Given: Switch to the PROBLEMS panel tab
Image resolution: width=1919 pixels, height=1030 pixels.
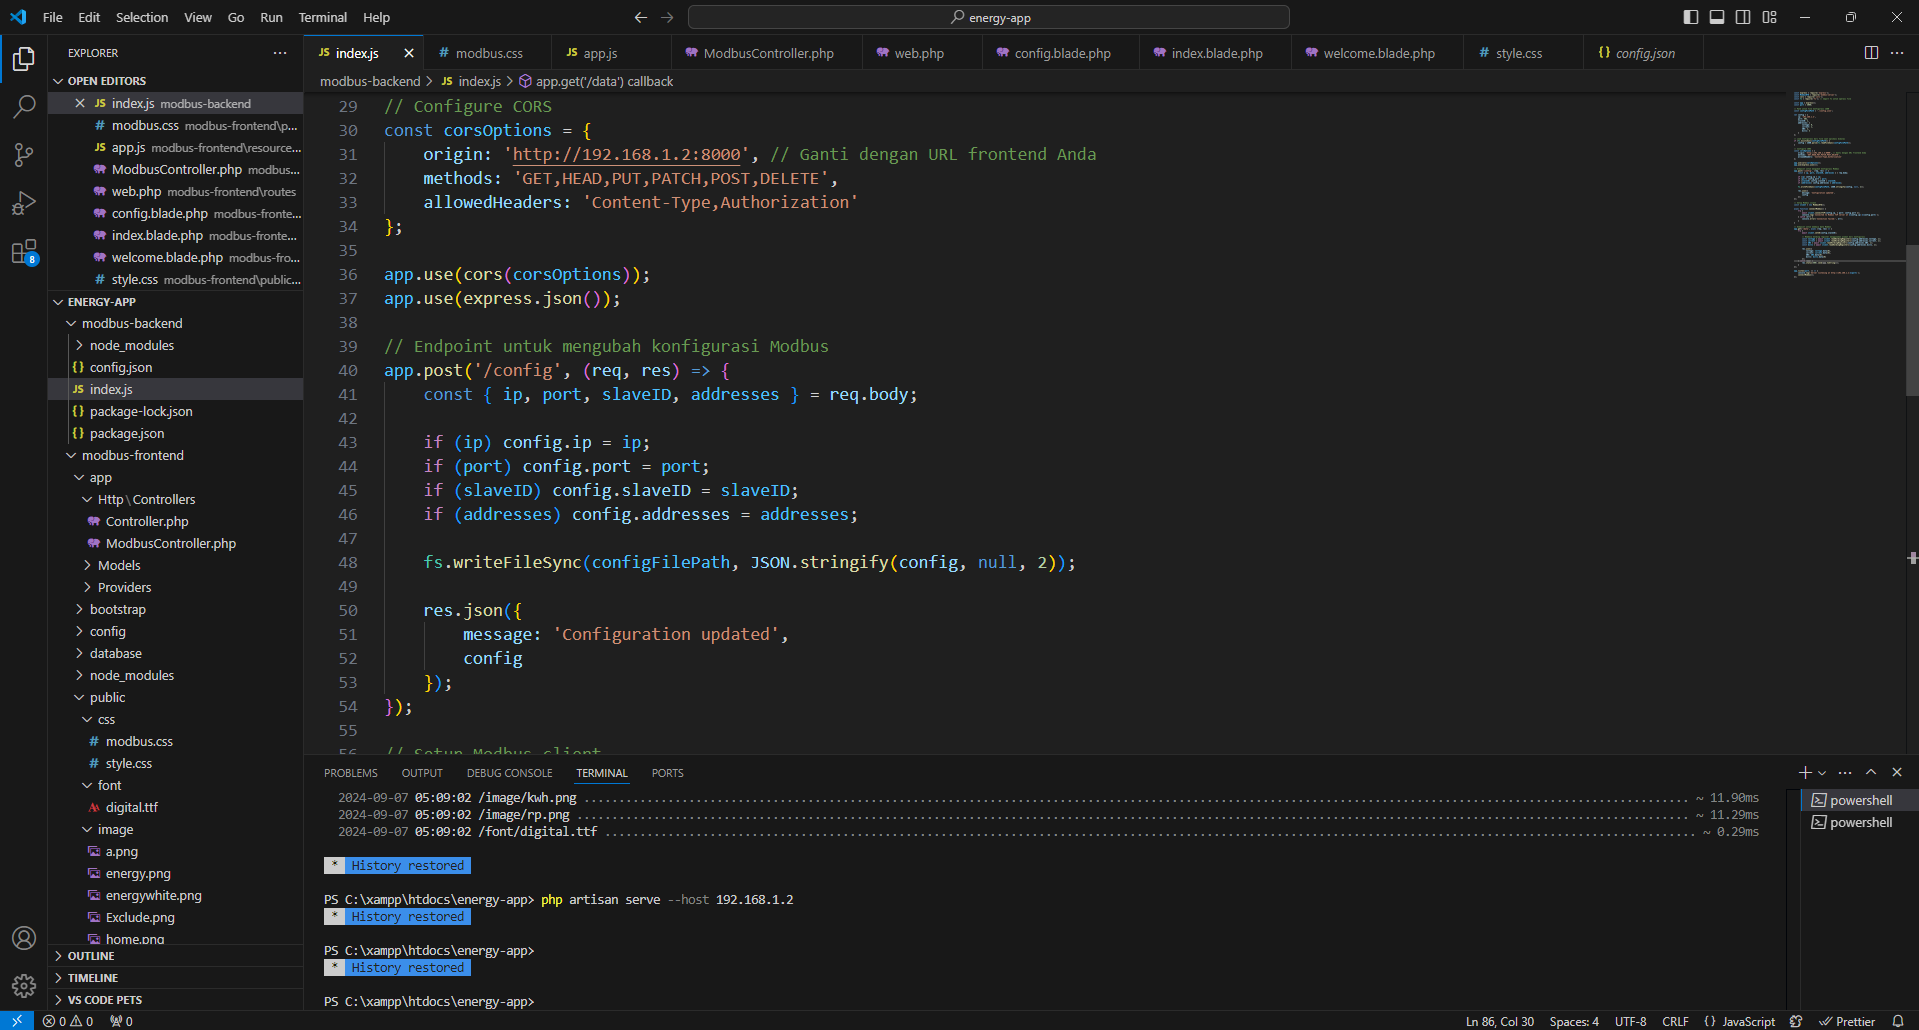Looking at the screenshot, I should [x=350, y=773].
